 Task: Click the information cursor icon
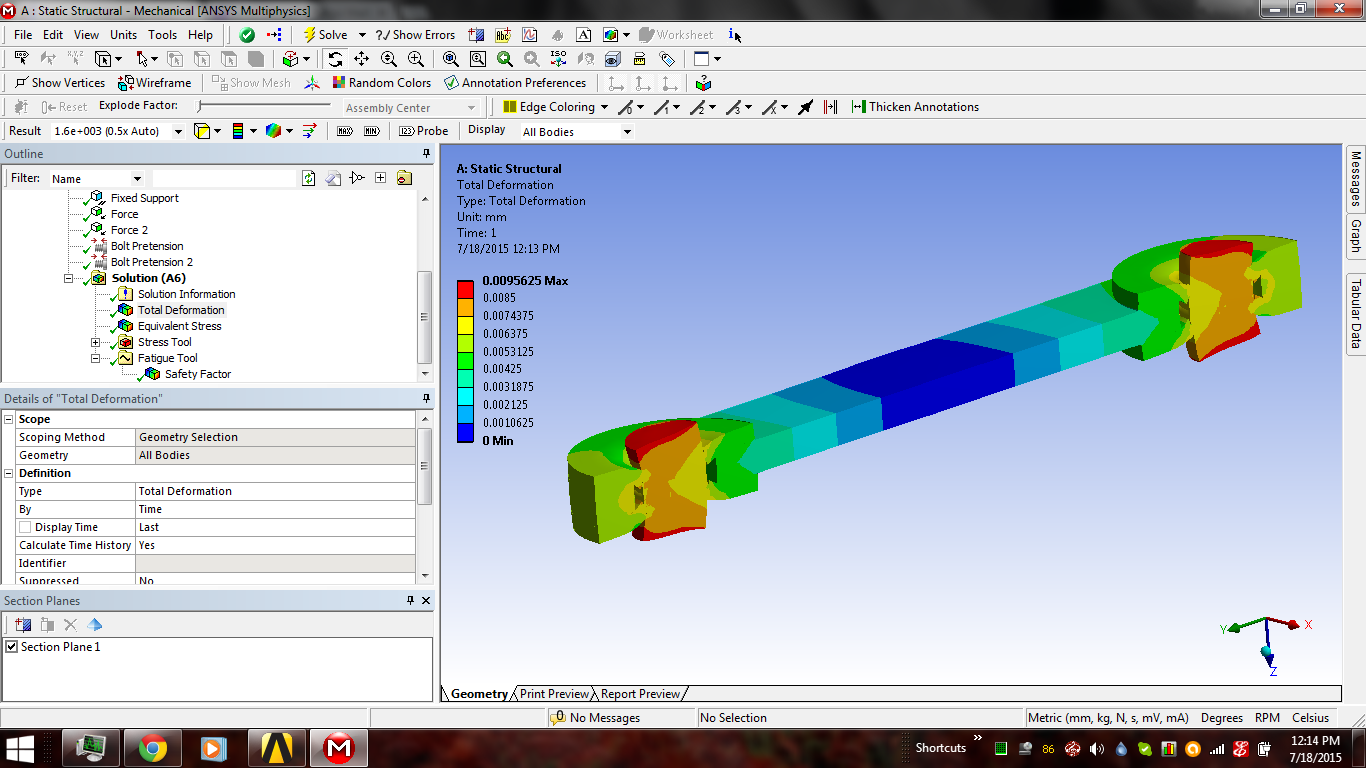(x=735, y=35)
